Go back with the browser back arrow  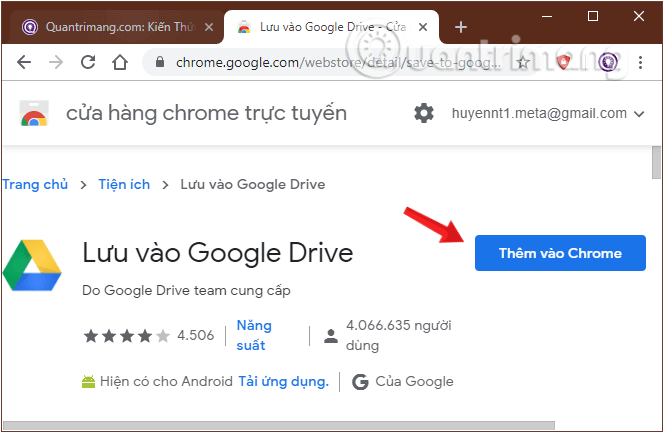[x=24, y=62]
